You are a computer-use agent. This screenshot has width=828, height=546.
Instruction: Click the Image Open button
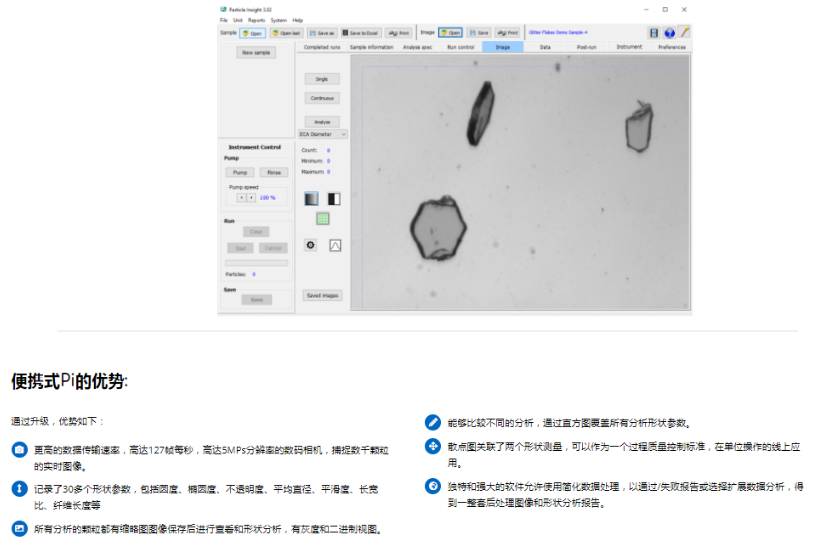click(x=450, y=33)
